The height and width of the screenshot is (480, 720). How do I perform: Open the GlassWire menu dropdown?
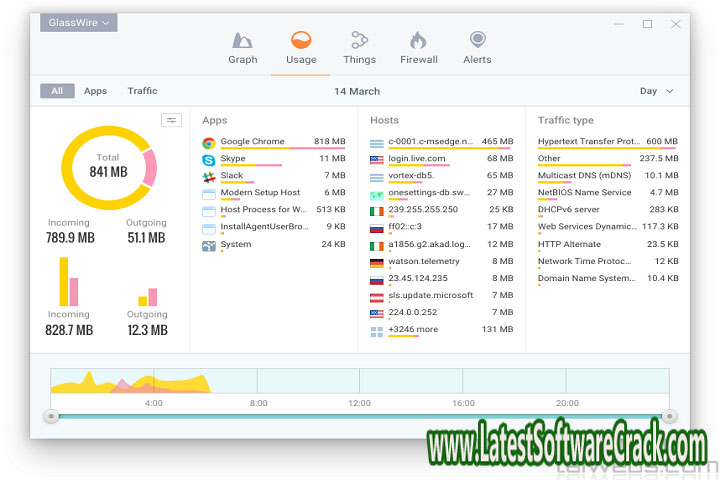(79, 22)
